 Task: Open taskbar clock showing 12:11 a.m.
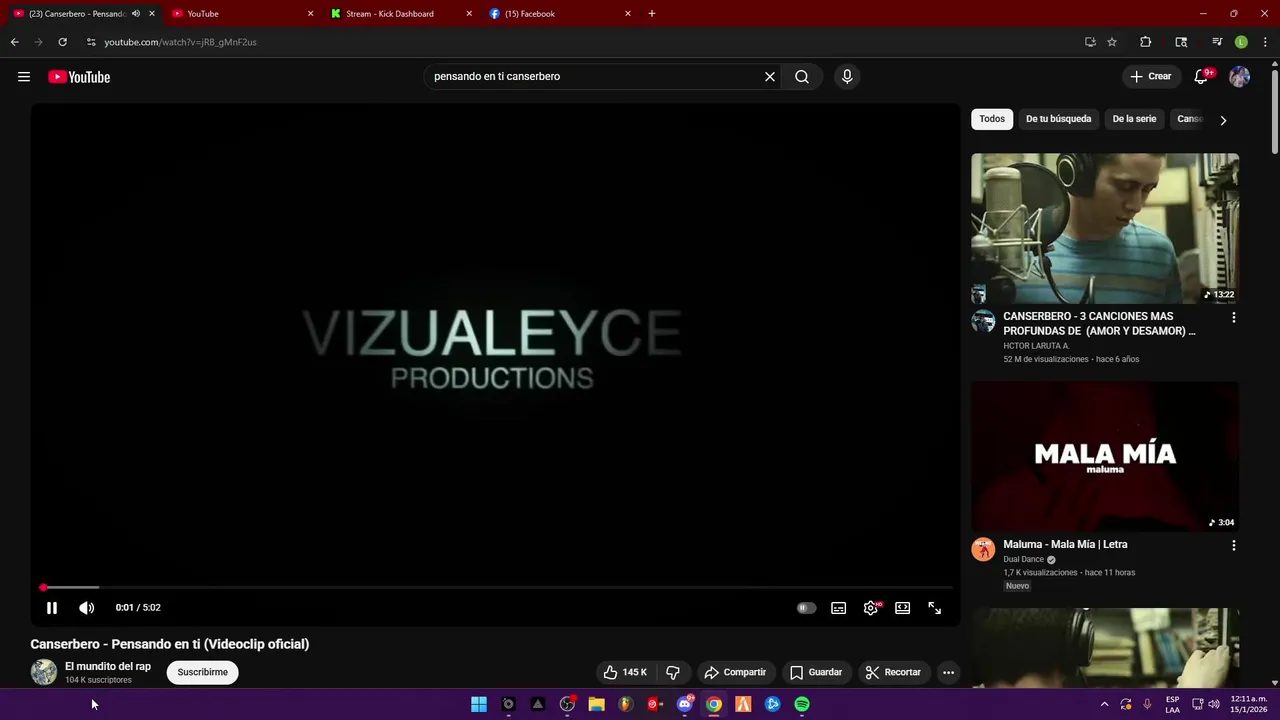[x=1249, y=704]
